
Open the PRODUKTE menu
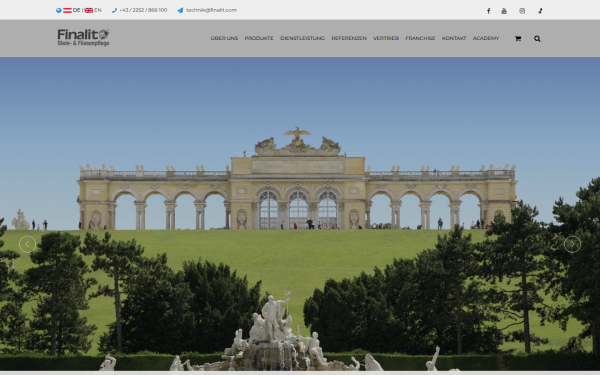pos(259,38)
